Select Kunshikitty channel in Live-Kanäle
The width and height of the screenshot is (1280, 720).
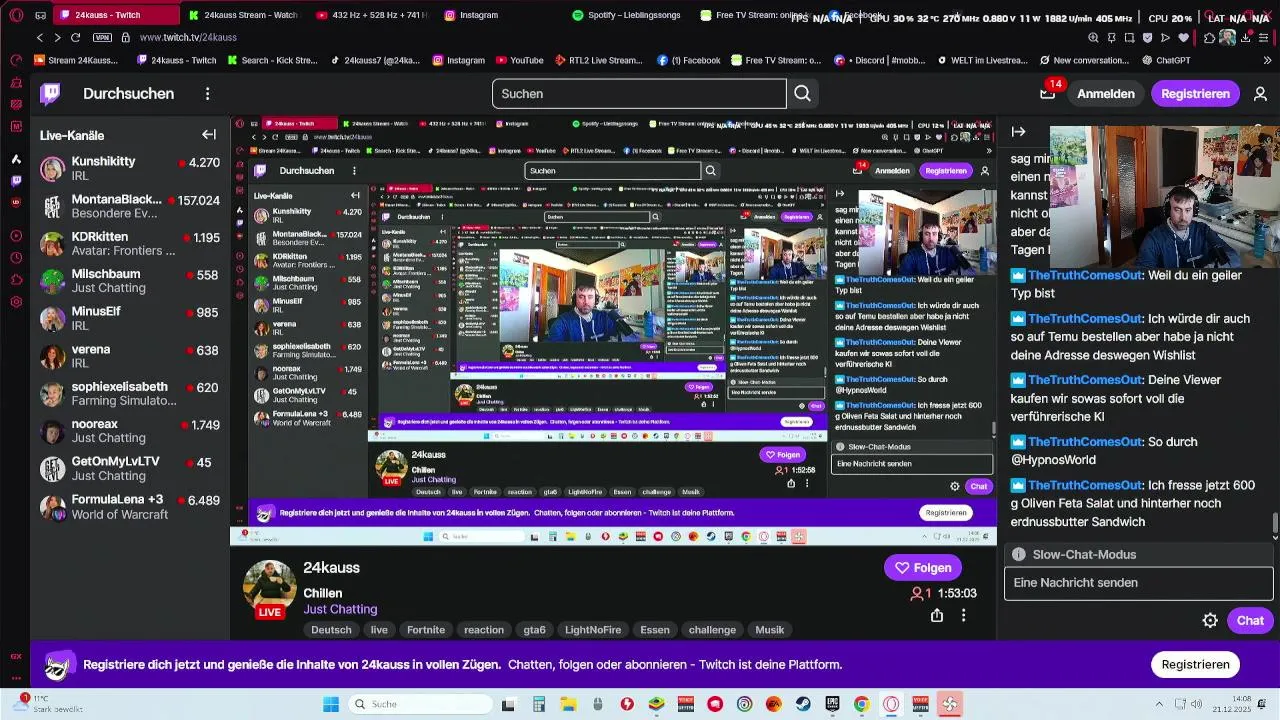[x=130, y=168]
